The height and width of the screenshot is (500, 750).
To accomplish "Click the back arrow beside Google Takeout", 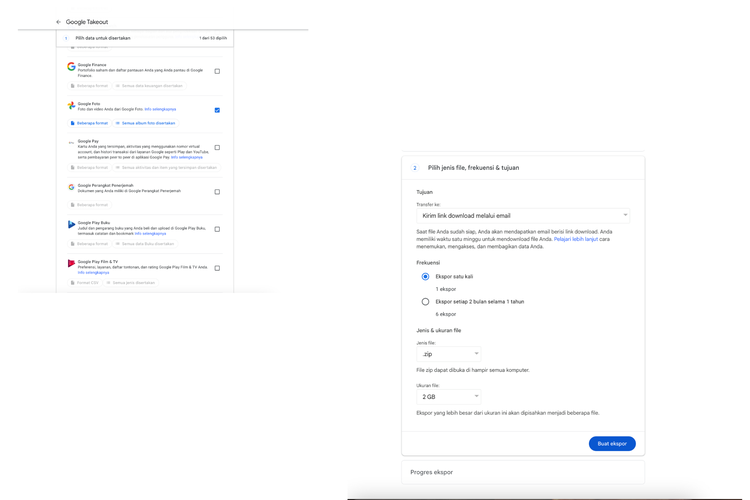I will 58,22.
